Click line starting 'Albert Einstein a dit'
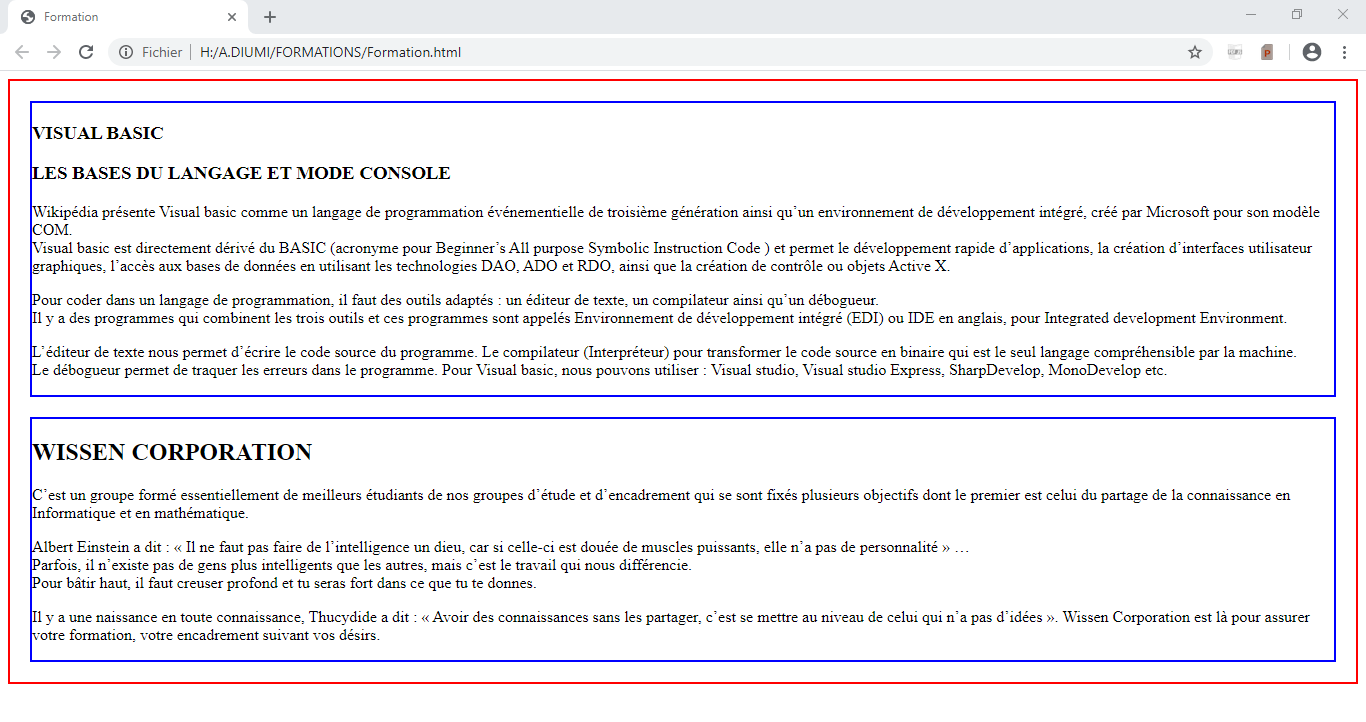This screenshot has height=722, width=1366. [x=500, y=548]
